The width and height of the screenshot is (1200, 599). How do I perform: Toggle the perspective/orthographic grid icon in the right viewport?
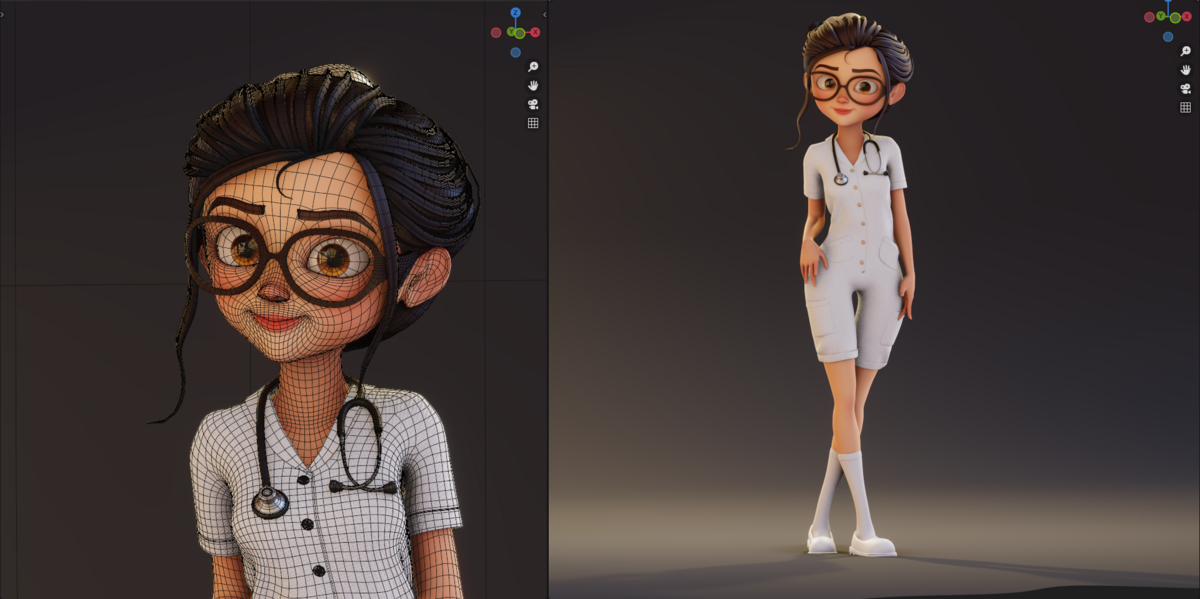1185,107
